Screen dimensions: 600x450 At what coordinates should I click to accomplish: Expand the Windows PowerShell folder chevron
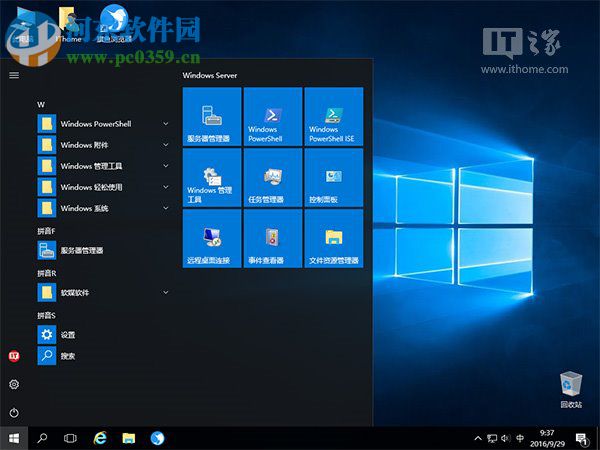pyautogui.click(x=166, y=124)
